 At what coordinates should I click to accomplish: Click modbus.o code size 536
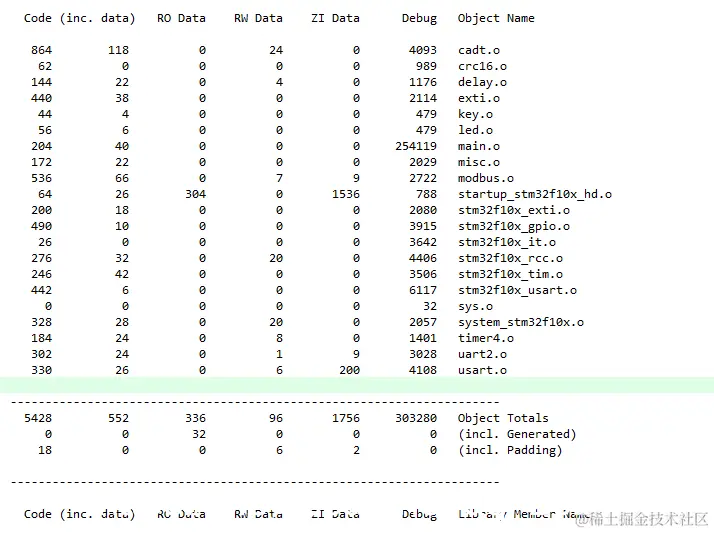point(41,178)
